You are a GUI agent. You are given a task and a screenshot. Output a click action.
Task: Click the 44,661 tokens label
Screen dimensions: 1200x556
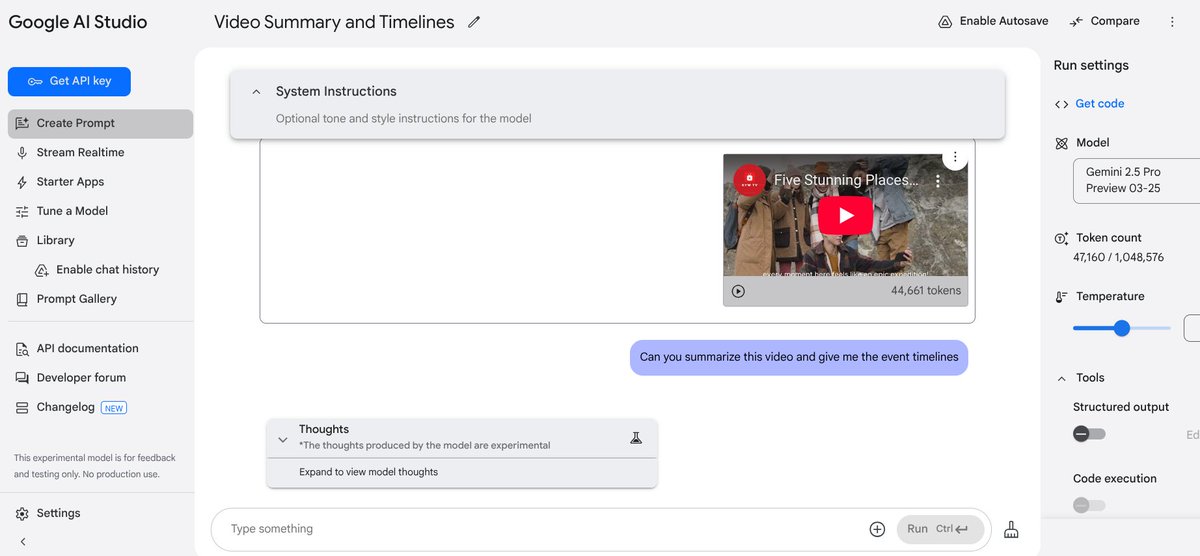pos(926,291)
